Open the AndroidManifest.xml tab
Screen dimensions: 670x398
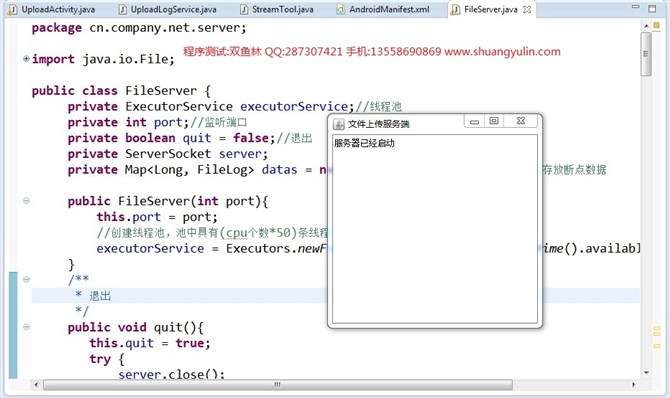click(384, 9)
